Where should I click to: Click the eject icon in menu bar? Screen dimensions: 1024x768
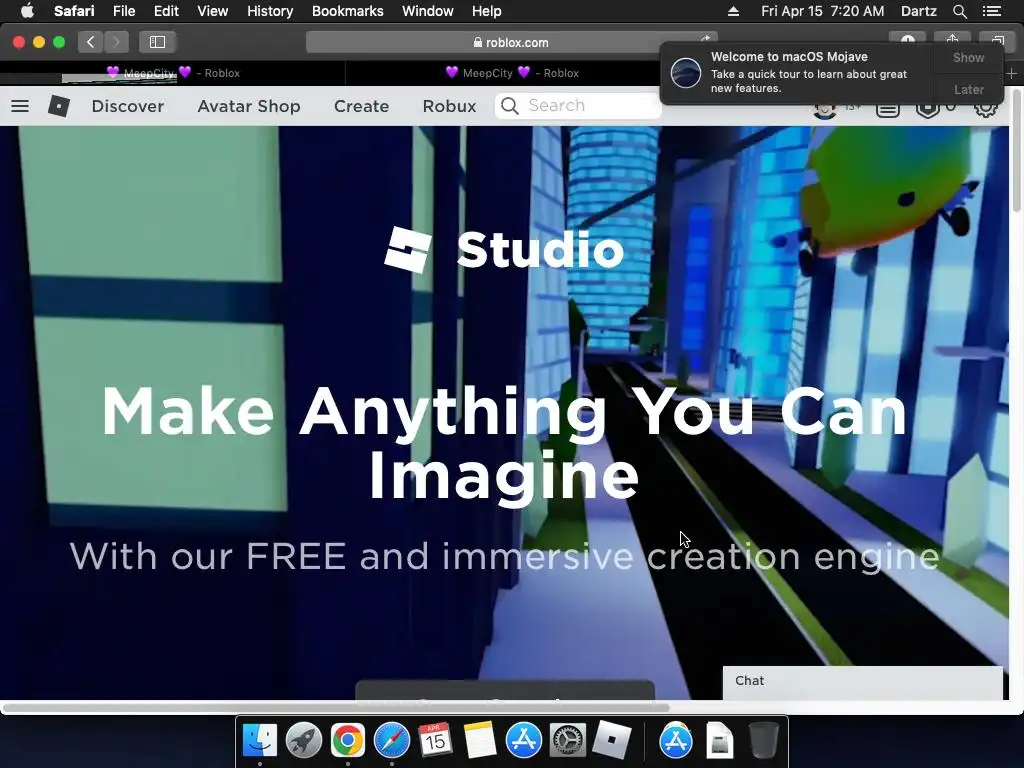click(x=733, y=11)
